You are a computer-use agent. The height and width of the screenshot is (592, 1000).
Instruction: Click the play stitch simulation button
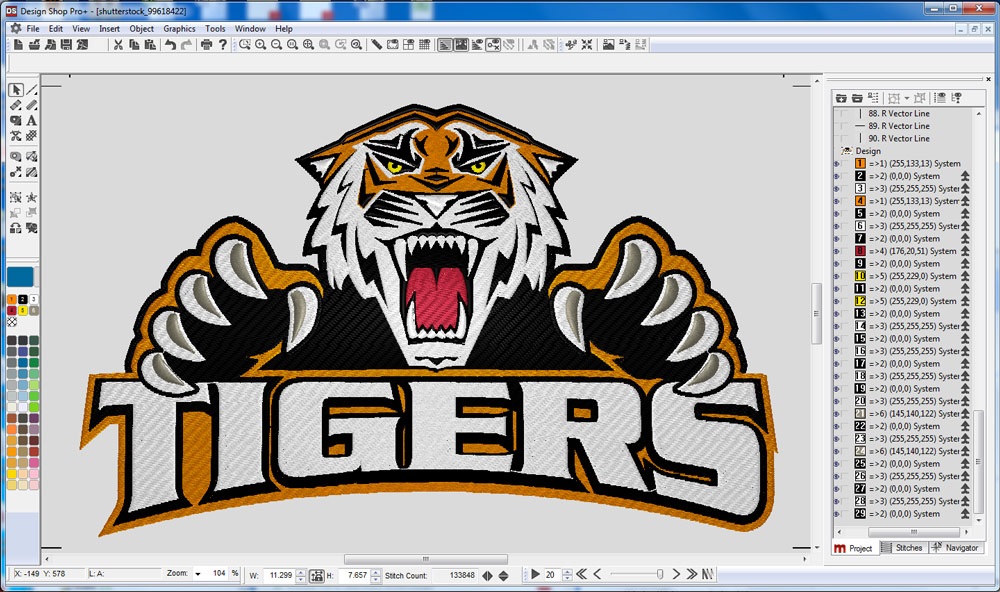[x=535, y=575]
